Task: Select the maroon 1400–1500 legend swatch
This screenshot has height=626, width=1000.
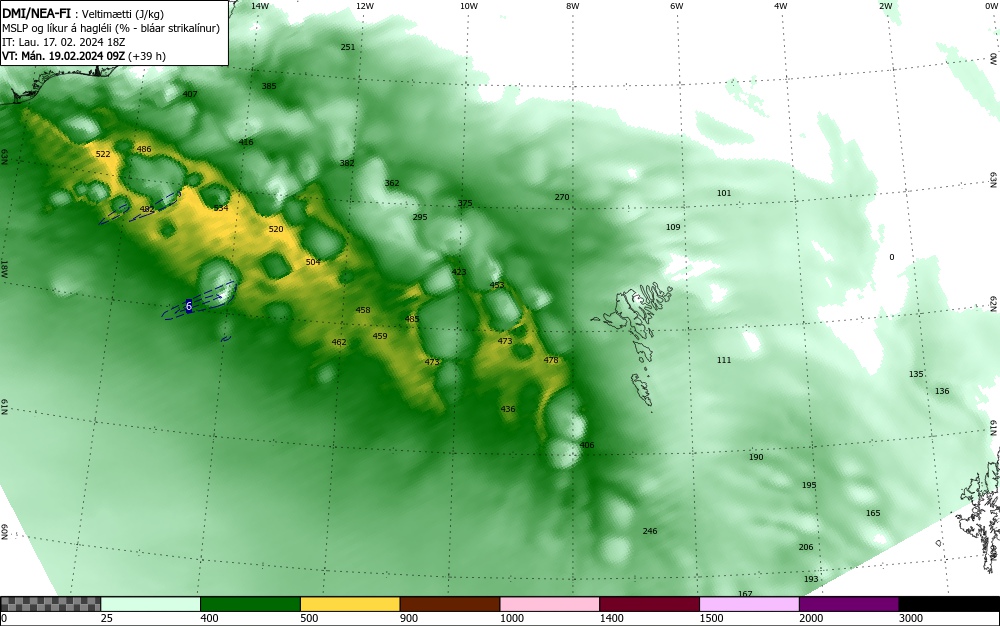Action: coord(649,604)
